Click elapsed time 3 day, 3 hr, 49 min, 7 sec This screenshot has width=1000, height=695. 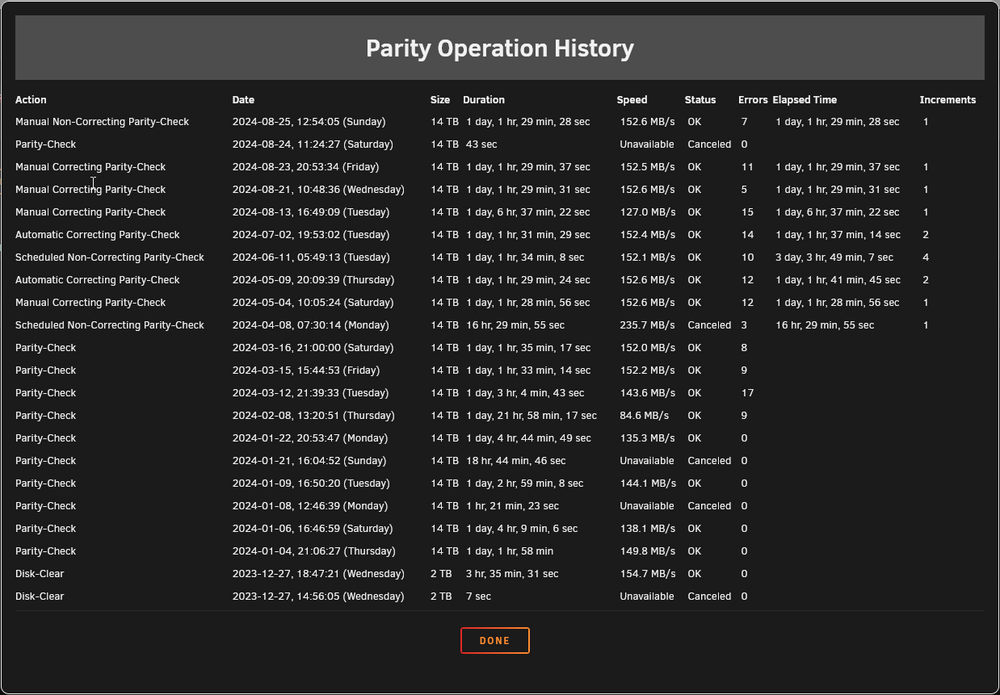point(834,258)
